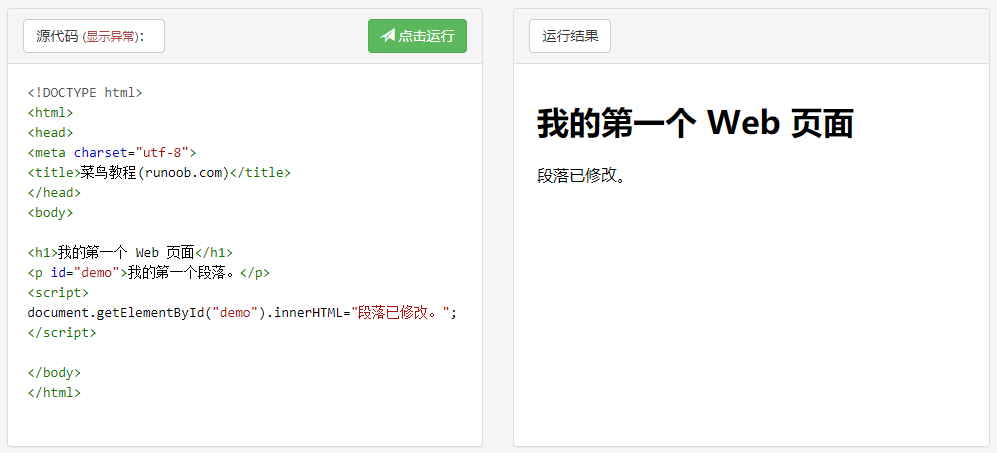Click the closing </body> tag line
This screenshot has height=453, width=997.
pos(55,372)
